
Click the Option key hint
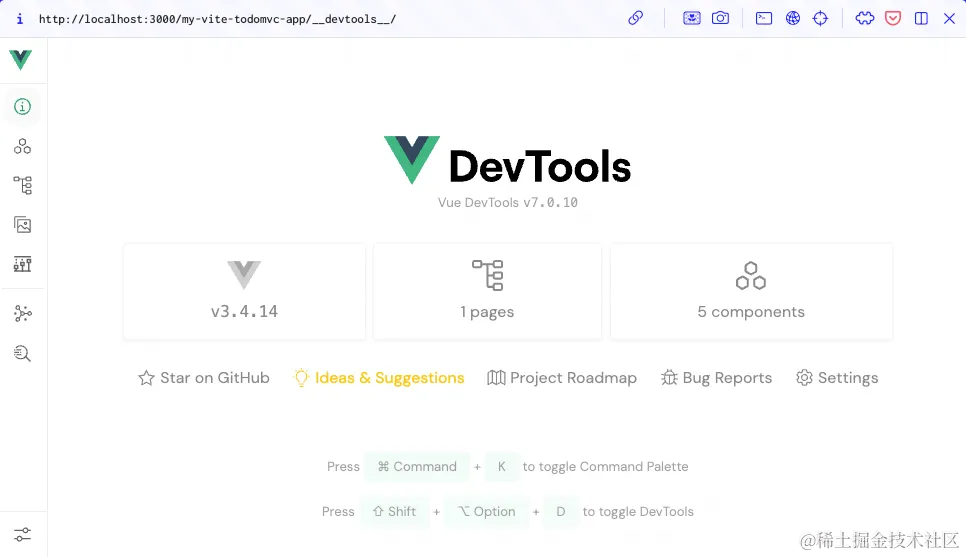[x=486, y=511]
